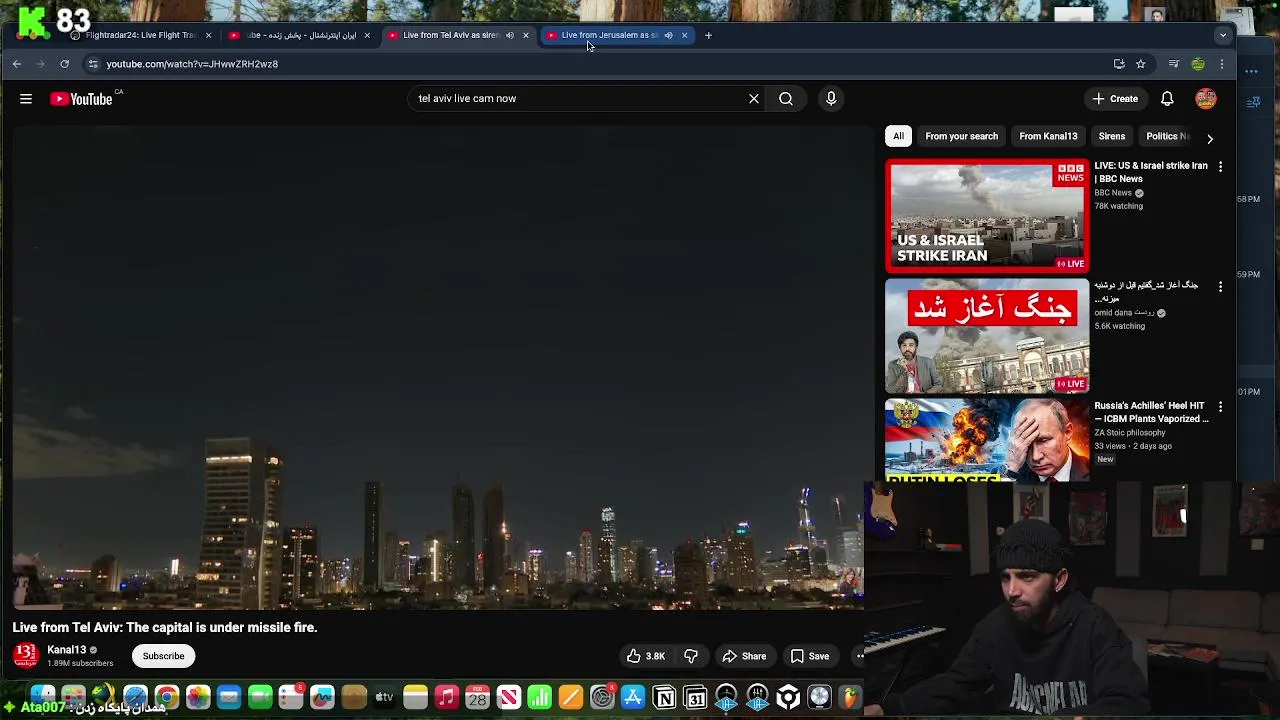
Task: Open Apple TV app in the Dock
Action: [384, 697]
